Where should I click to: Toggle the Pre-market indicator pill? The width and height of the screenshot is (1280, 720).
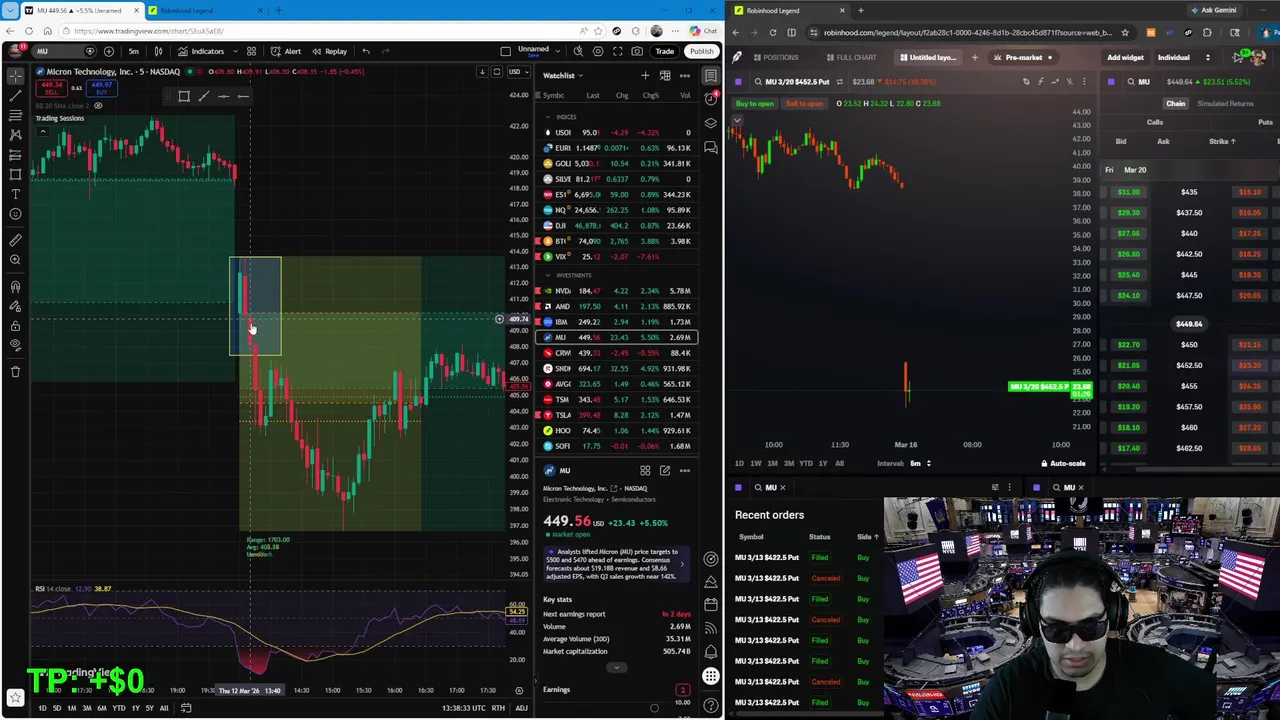(x=1023, y=58)
